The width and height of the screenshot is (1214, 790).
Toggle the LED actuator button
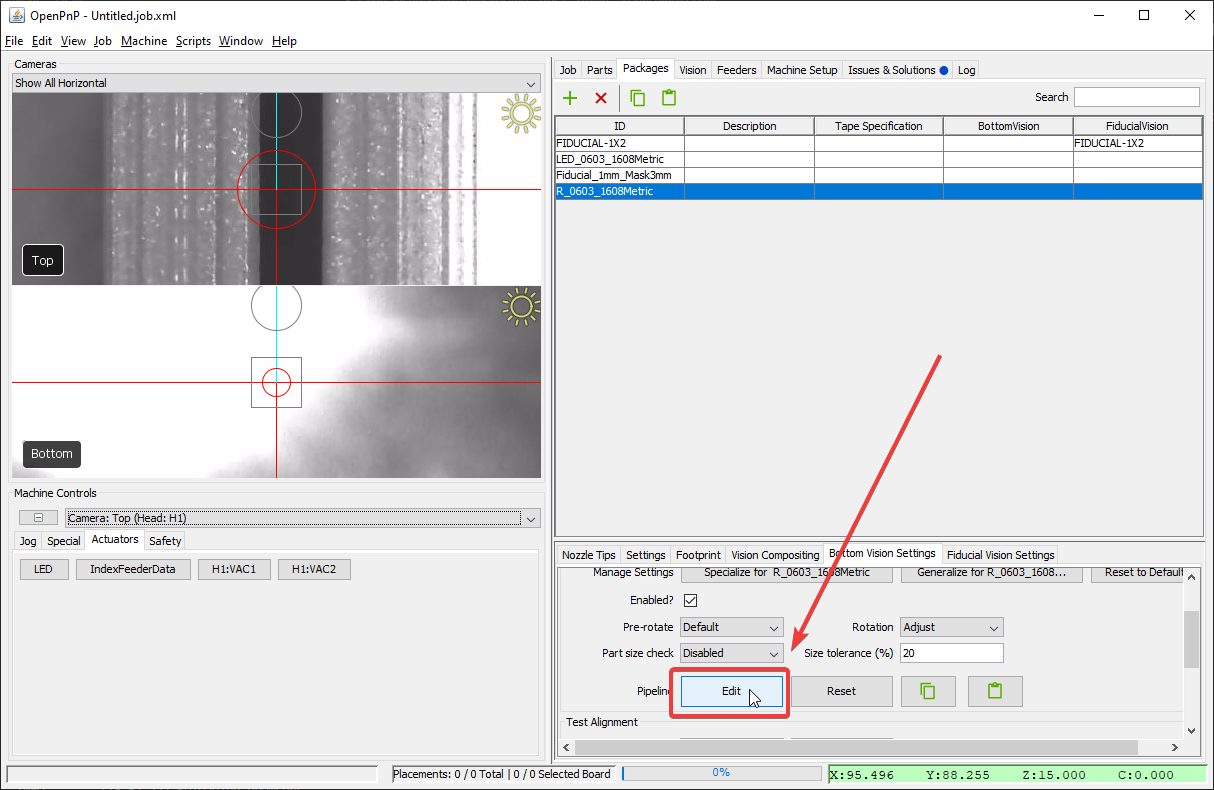click(x=44, y=569)
